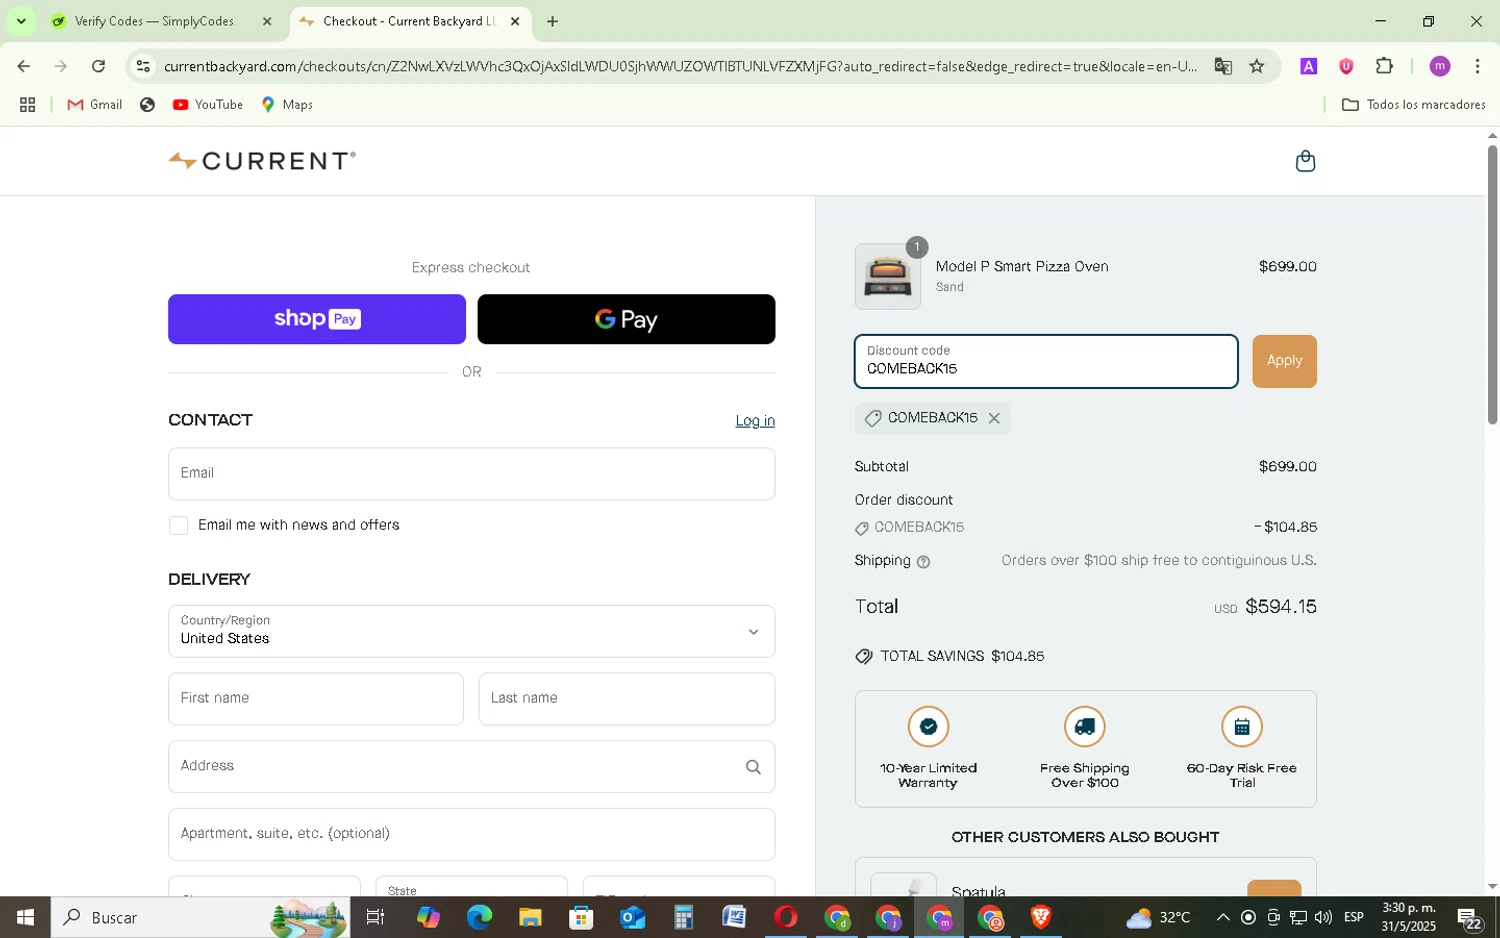The width and height of the screenshot is (1500, 938).
Task: Click the site information icon in address bar
Action: tap(143, 66)
